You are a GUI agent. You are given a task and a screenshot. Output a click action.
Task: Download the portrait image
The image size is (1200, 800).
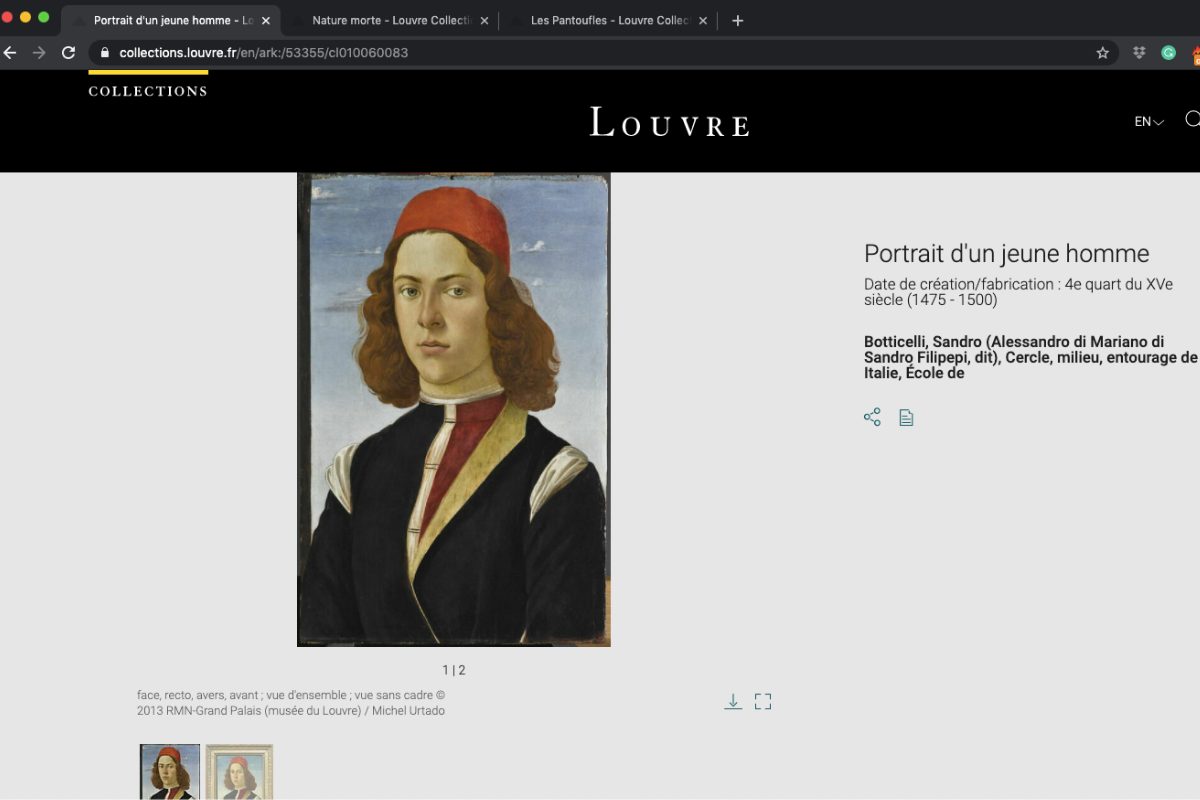pyautogui.click(x=733, y=702)
